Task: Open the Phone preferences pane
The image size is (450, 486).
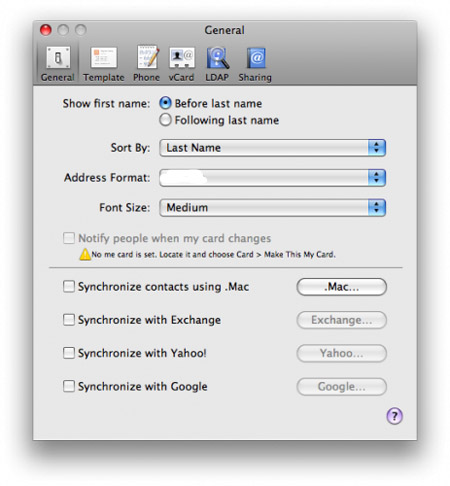Action: pyautogui.click(x=146, y=64)
